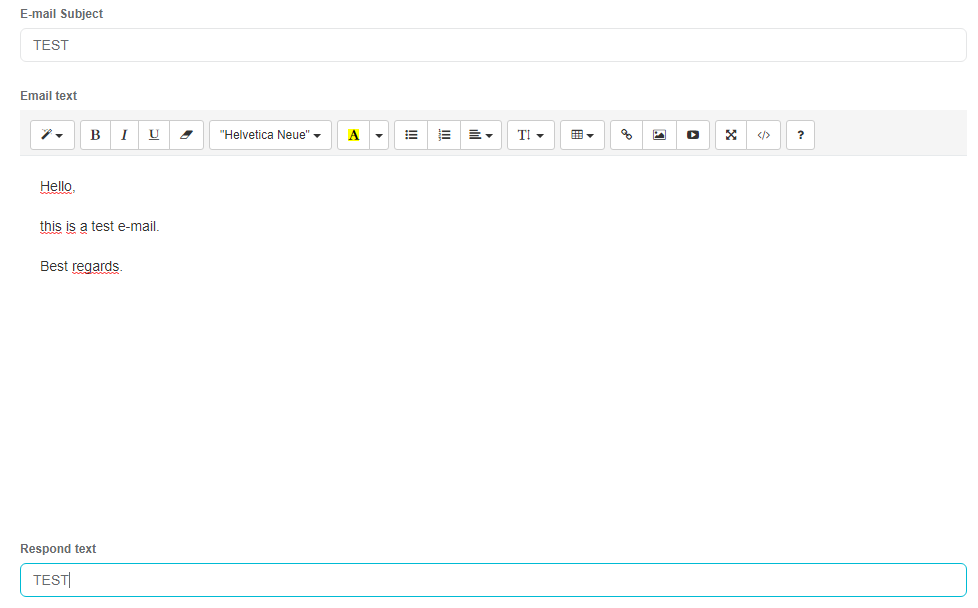
Task: Insert an ordered numbered list
Action: click(x=444, y=135)
